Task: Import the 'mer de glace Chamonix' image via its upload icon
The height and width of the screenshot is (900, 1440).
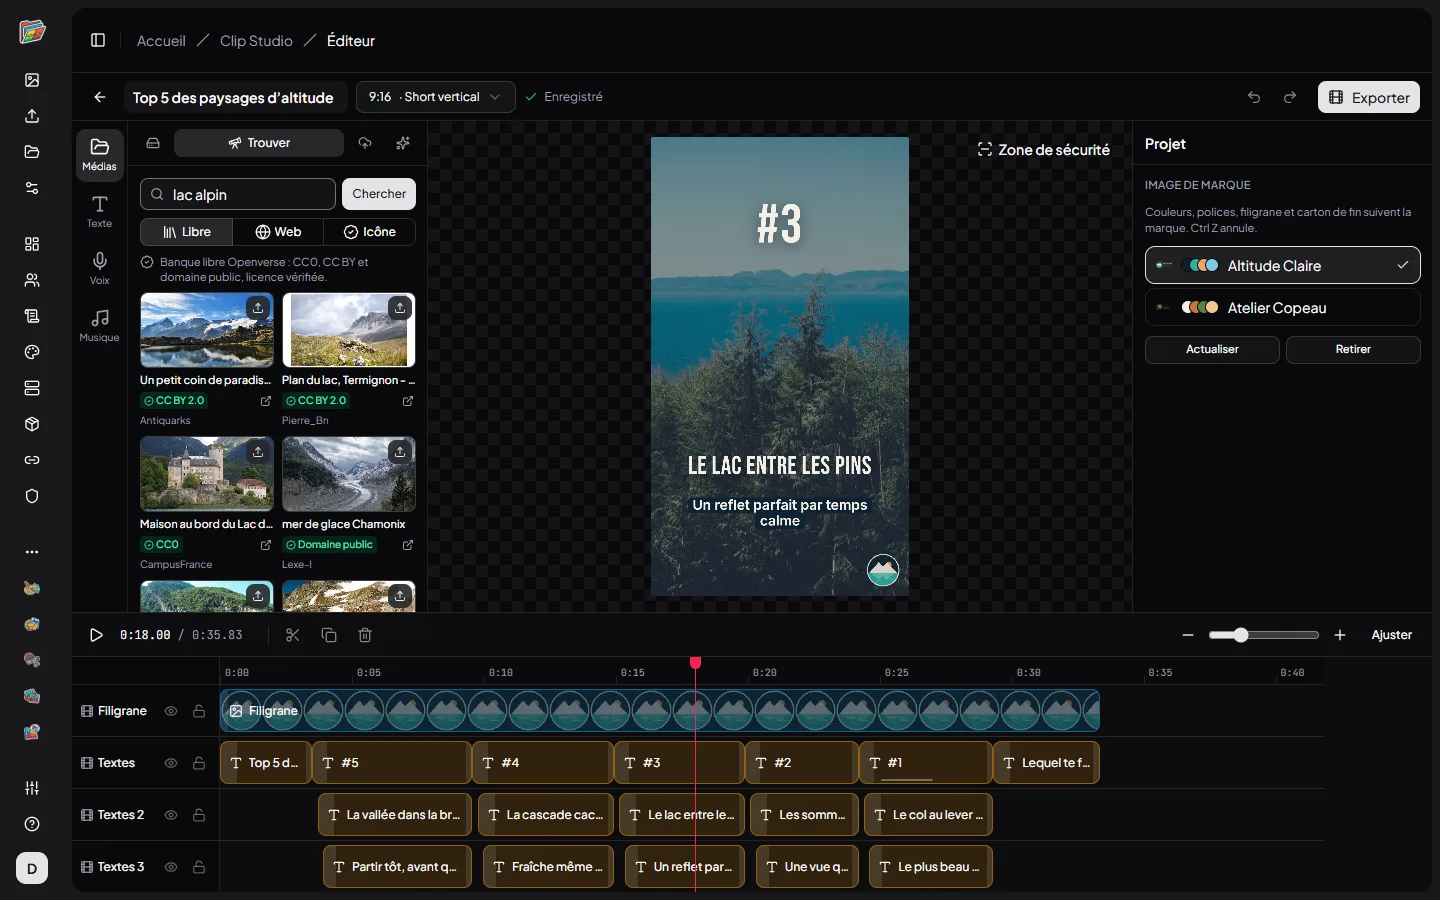Action: (x=400, y=452)
